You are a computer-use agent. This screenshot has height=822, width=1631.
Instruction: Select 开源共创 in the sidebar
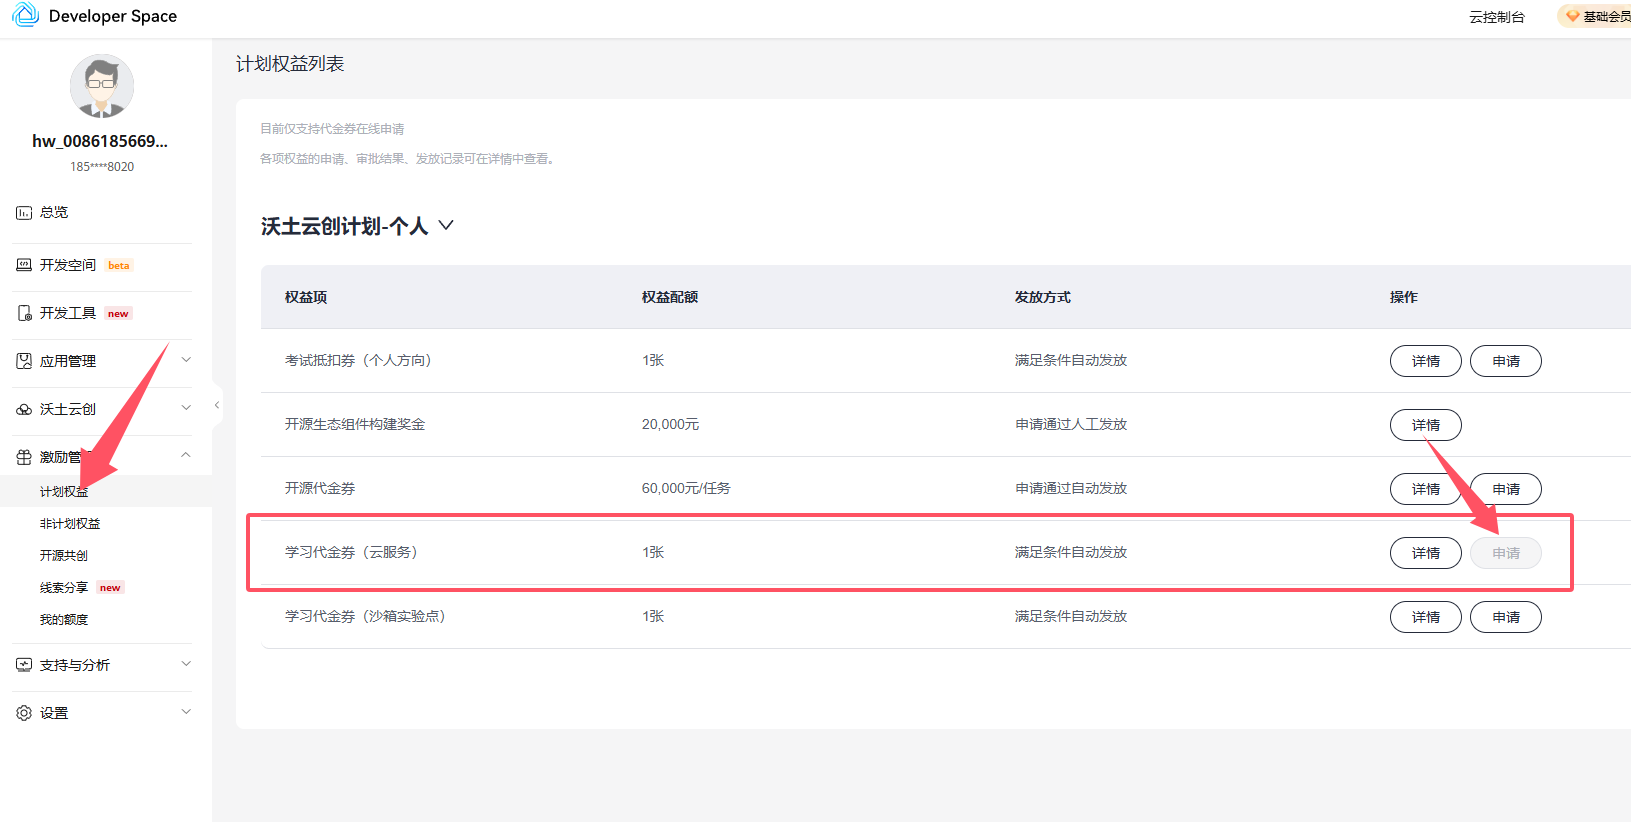(x=64, y=556)
